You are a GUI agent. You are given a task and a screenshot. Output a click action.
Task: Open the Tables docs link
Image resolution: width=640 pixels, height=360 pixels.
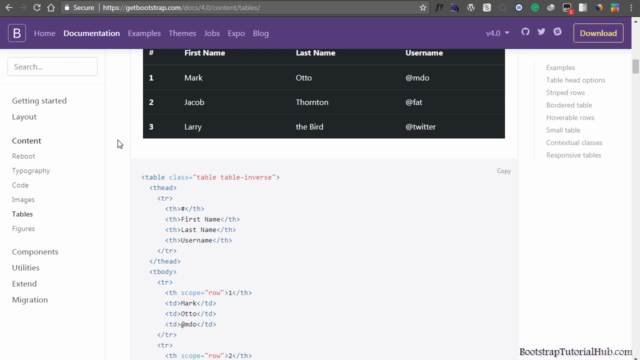tap(22, 214)
